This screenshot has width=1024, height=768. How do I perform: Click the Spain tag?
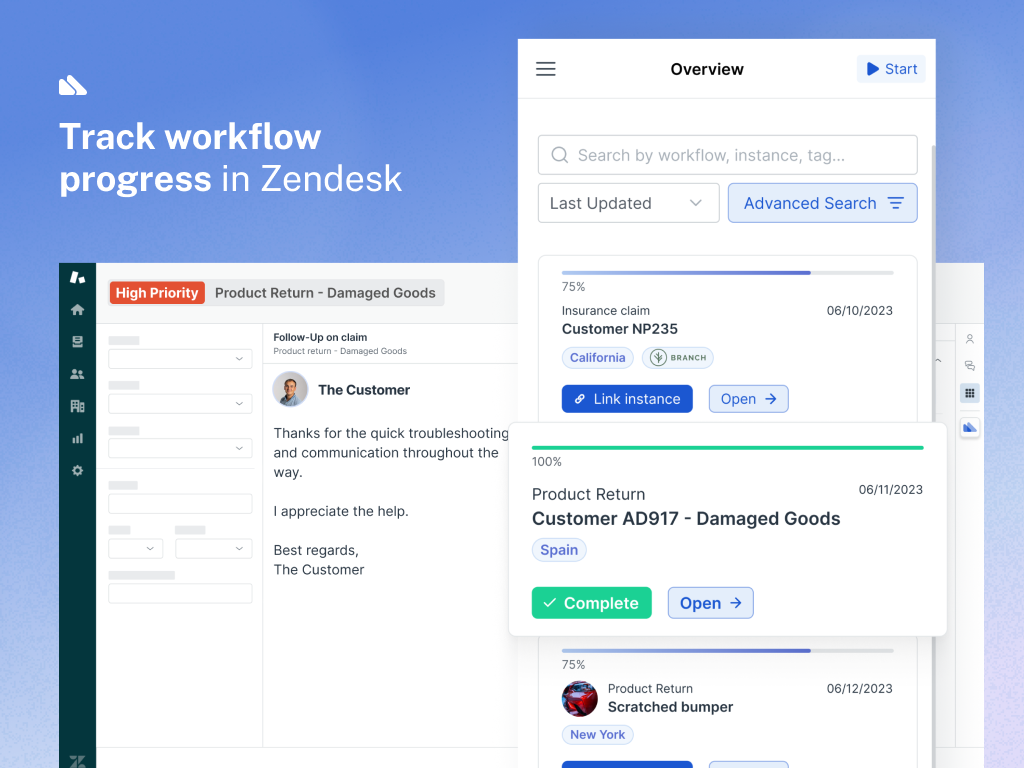[559, 550]
